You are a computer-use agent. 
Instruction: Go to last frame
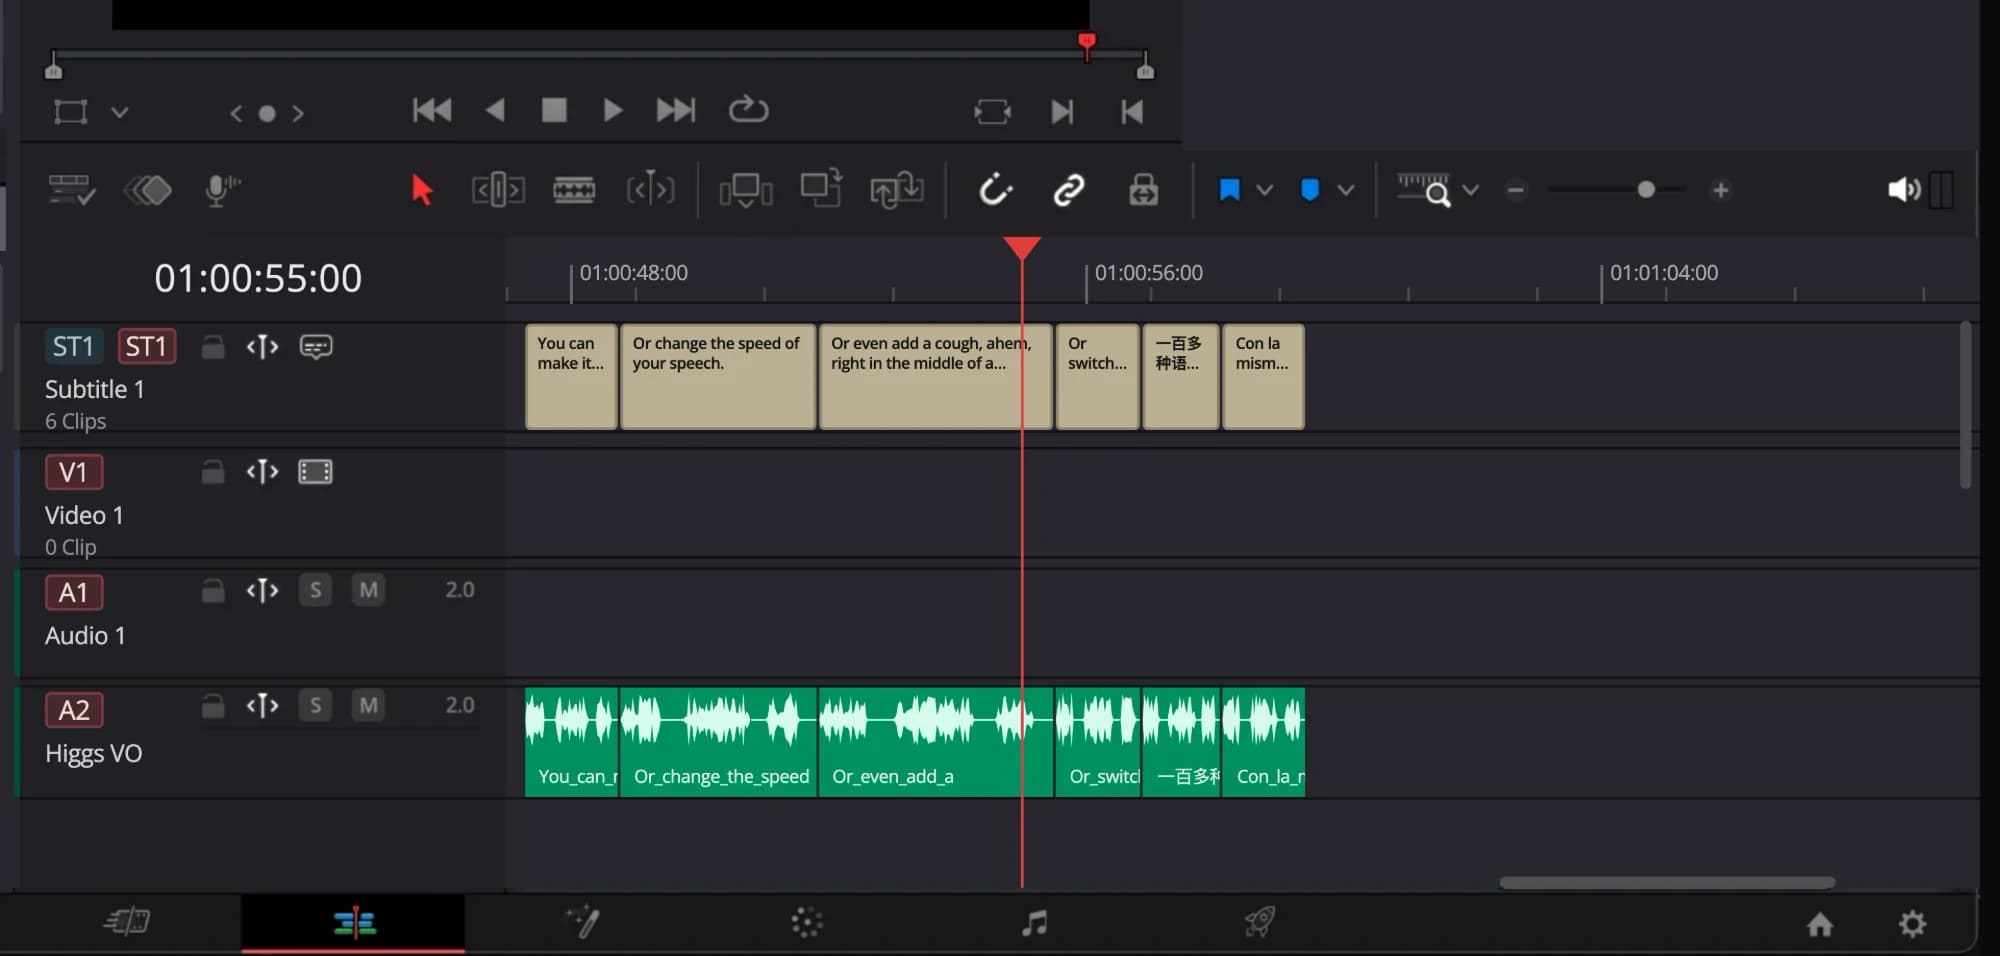(x=675, y=110)
